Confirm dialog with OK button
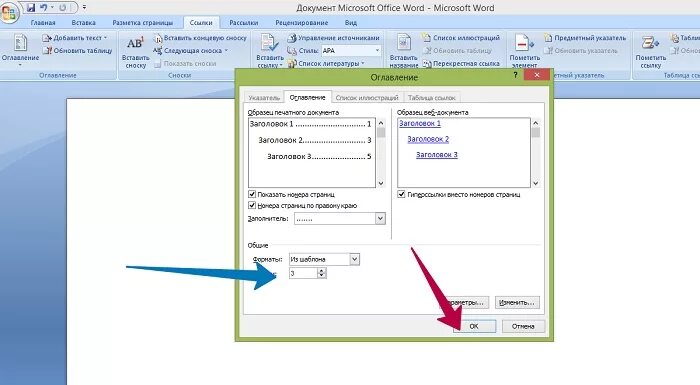 click(x=475, y=326)
